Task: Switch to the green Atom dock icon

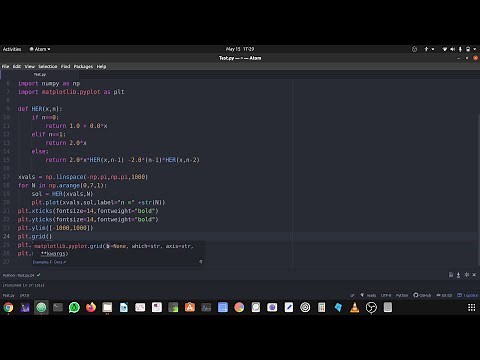Action: coord(41,307)
